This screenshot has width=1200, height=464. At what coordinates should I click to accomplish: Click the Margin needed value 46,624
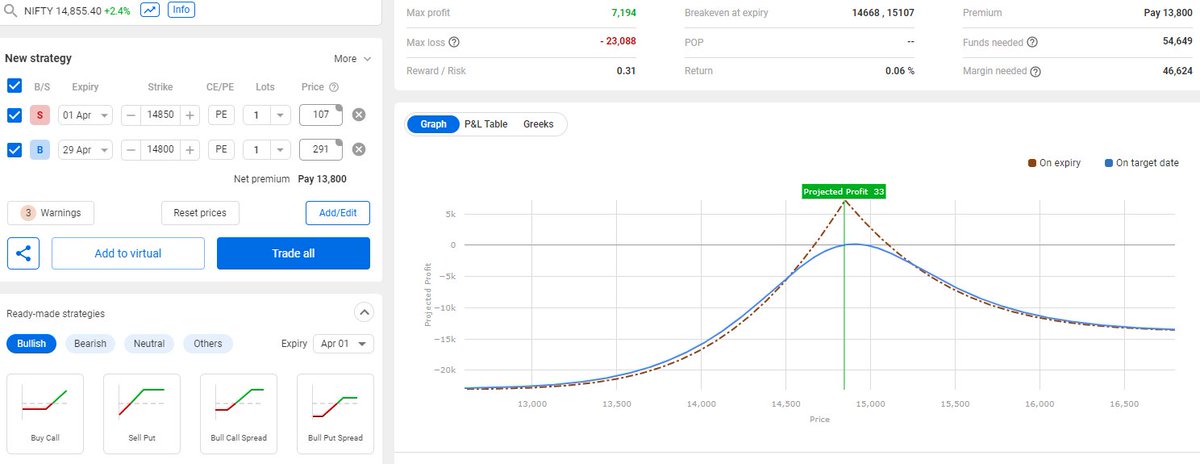click(1175, 71)
